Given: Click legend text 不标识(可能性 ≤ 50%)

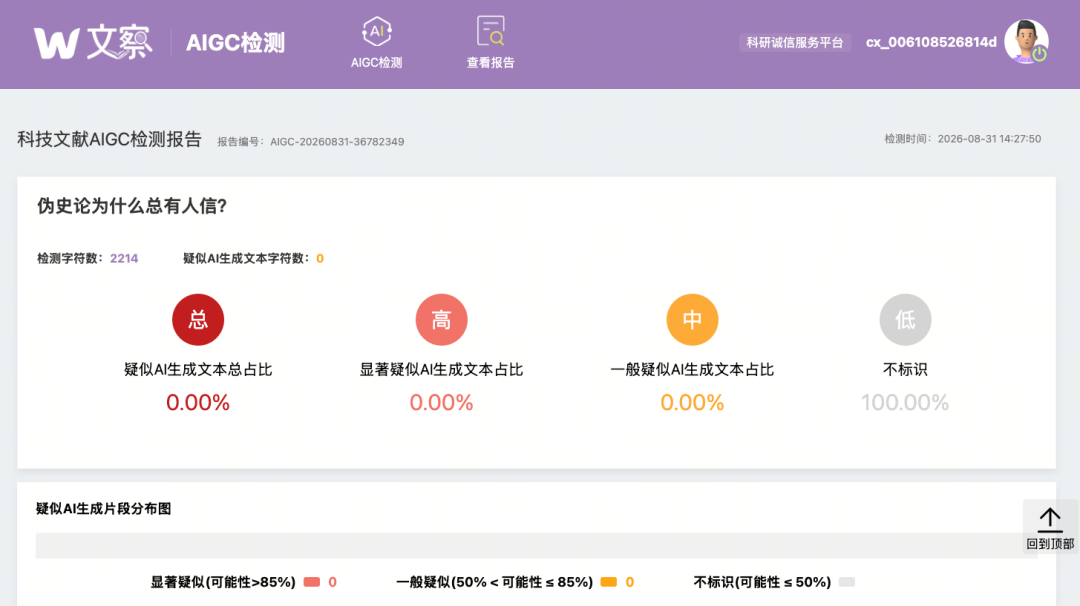Looking at the screenshot, I should point(762,583).
